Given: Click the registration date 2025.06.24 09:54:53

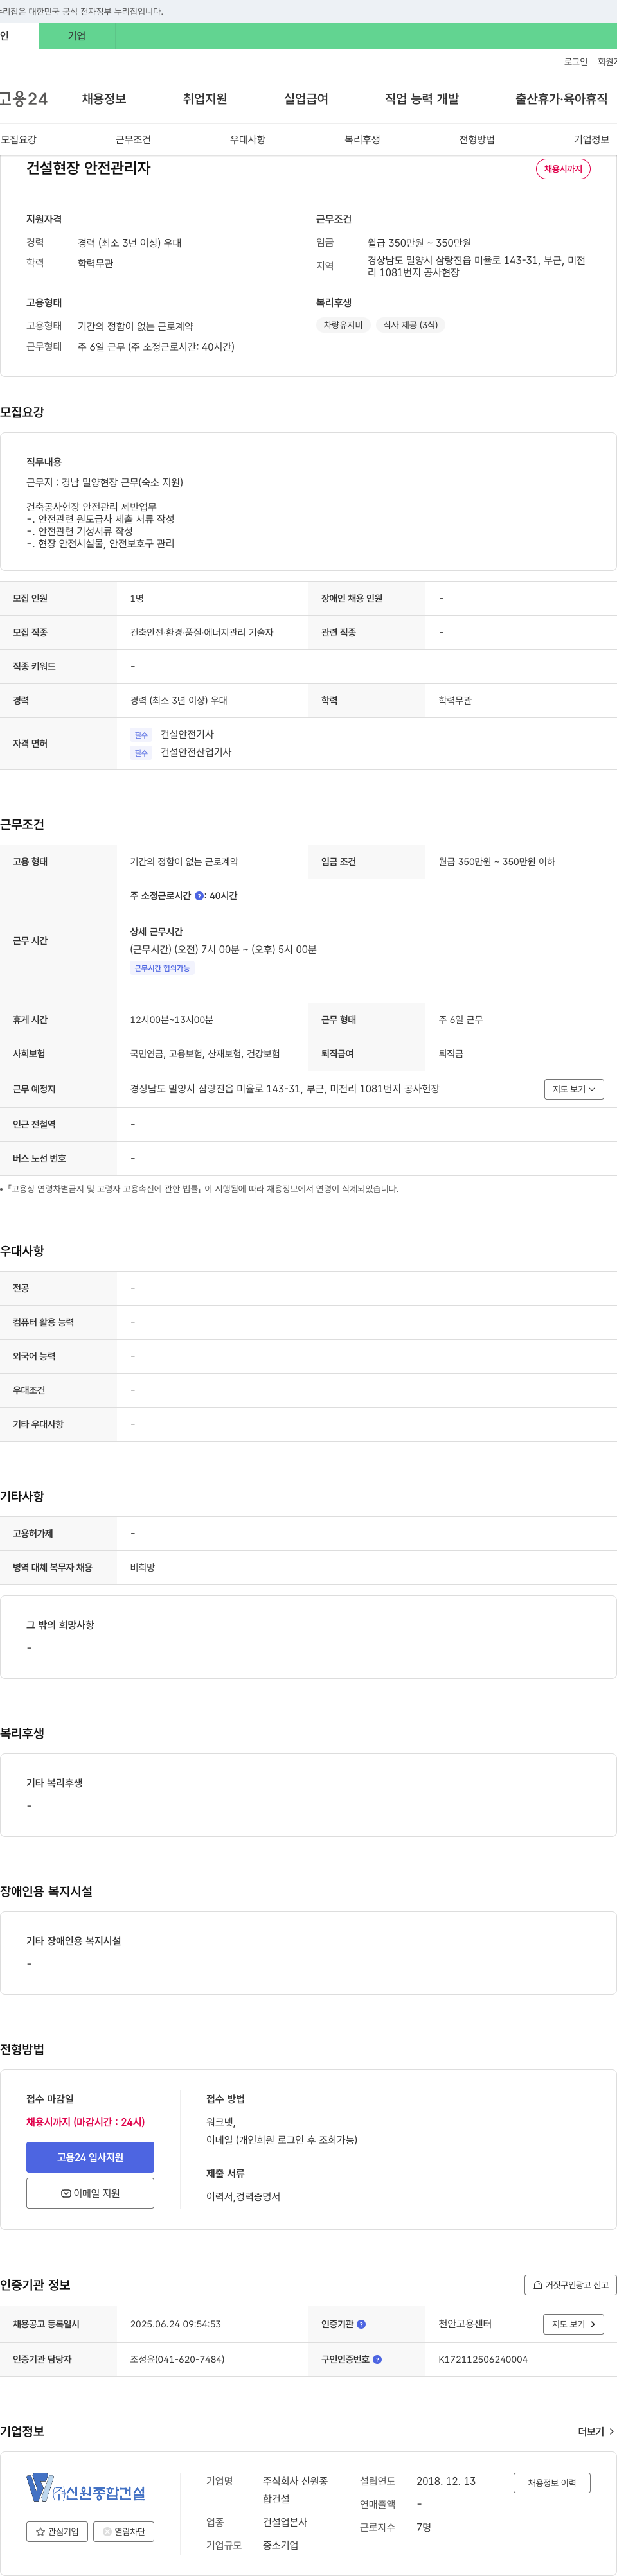Looking at the screenshot, I should (x=175, y=2324).
